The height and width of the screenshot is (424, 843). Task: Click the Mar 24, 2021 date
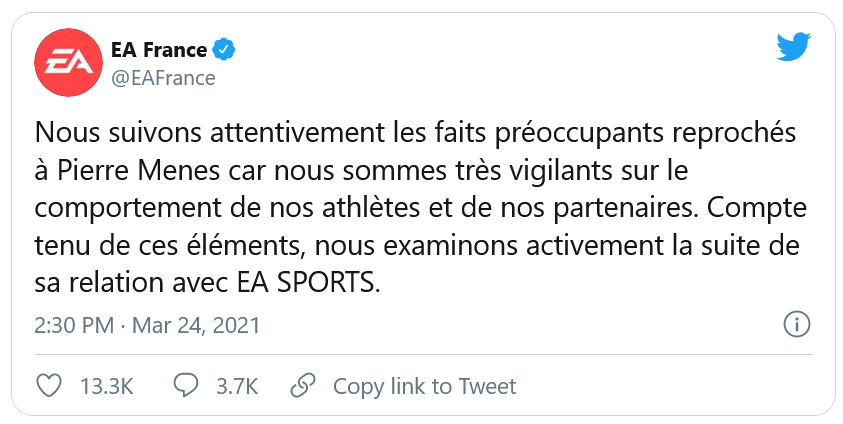[198, 326]
